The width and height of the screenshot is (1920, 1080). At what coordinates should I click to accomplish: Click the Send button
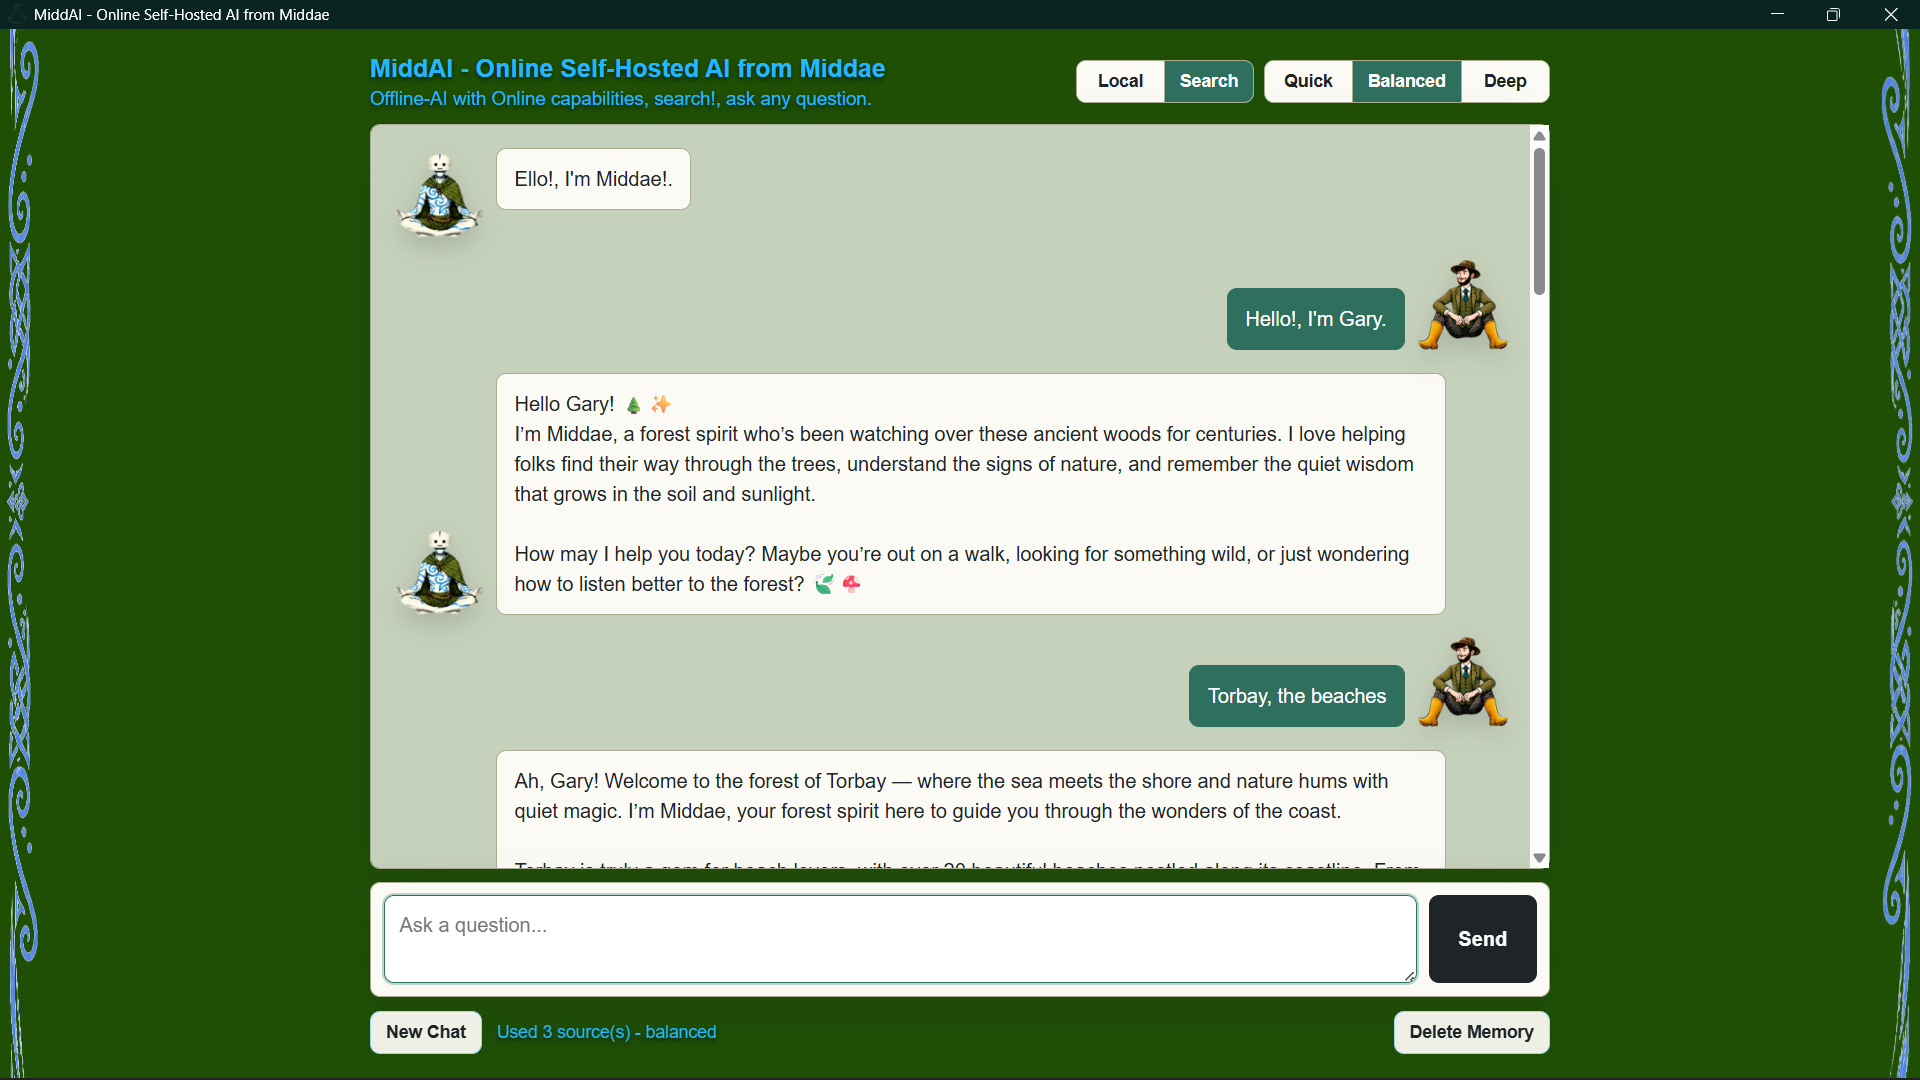[x=1482, y=939]
